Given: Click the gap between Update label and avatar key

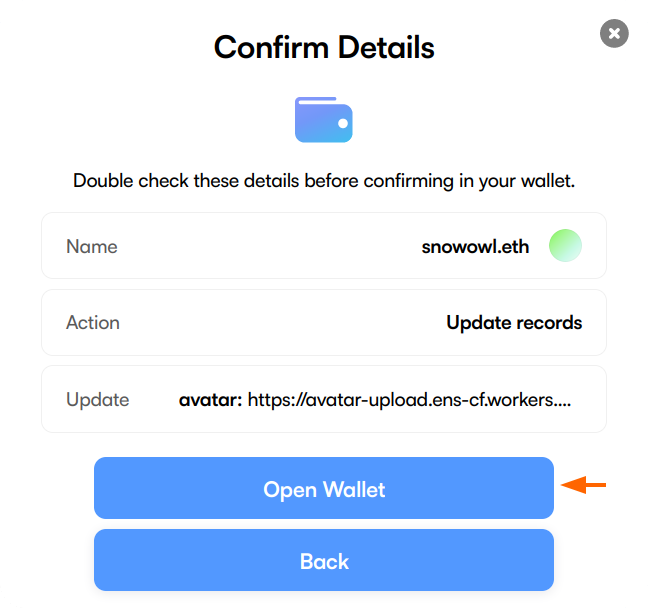Looking at the screenshot, I should [154, 400].
